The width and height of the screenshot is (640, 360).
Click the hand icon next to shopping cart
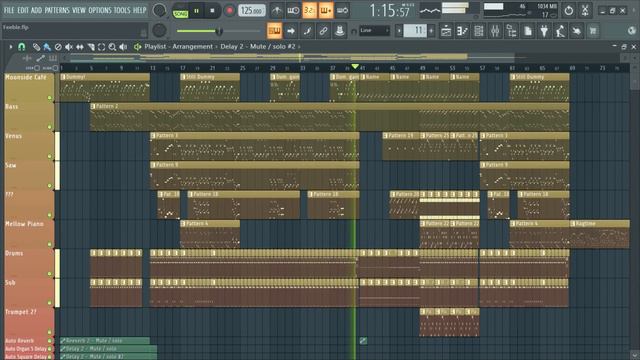(x=577, y=31)
